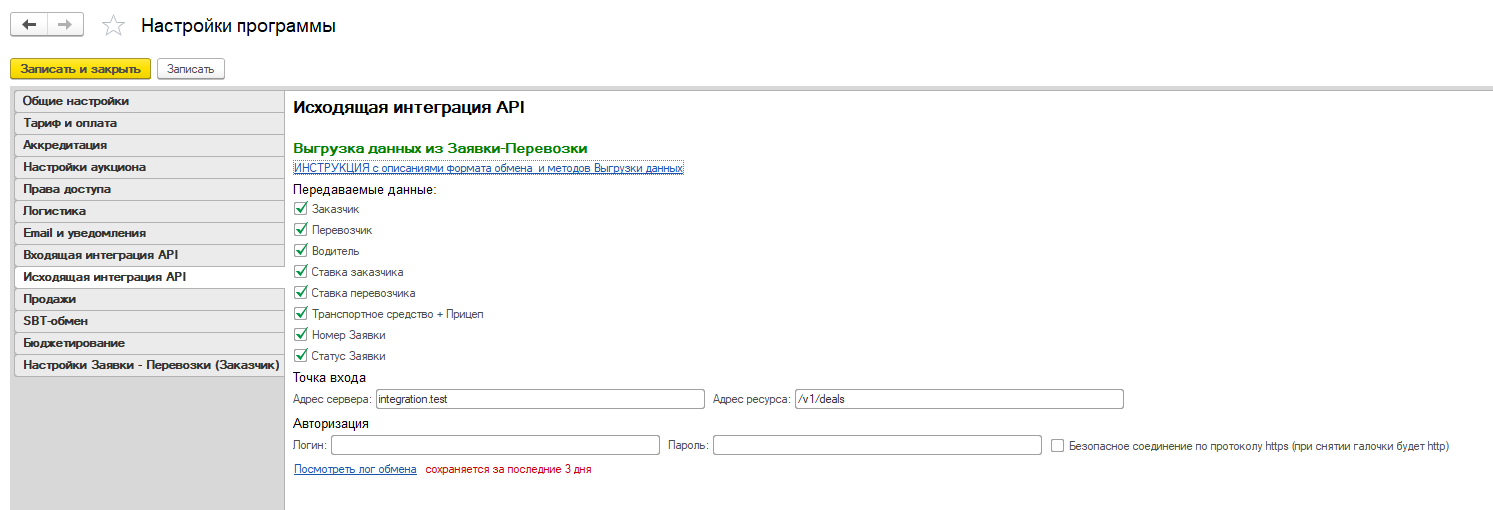Open the ИНСТРУКЦИЯ exchange format link

coord(488,168)
